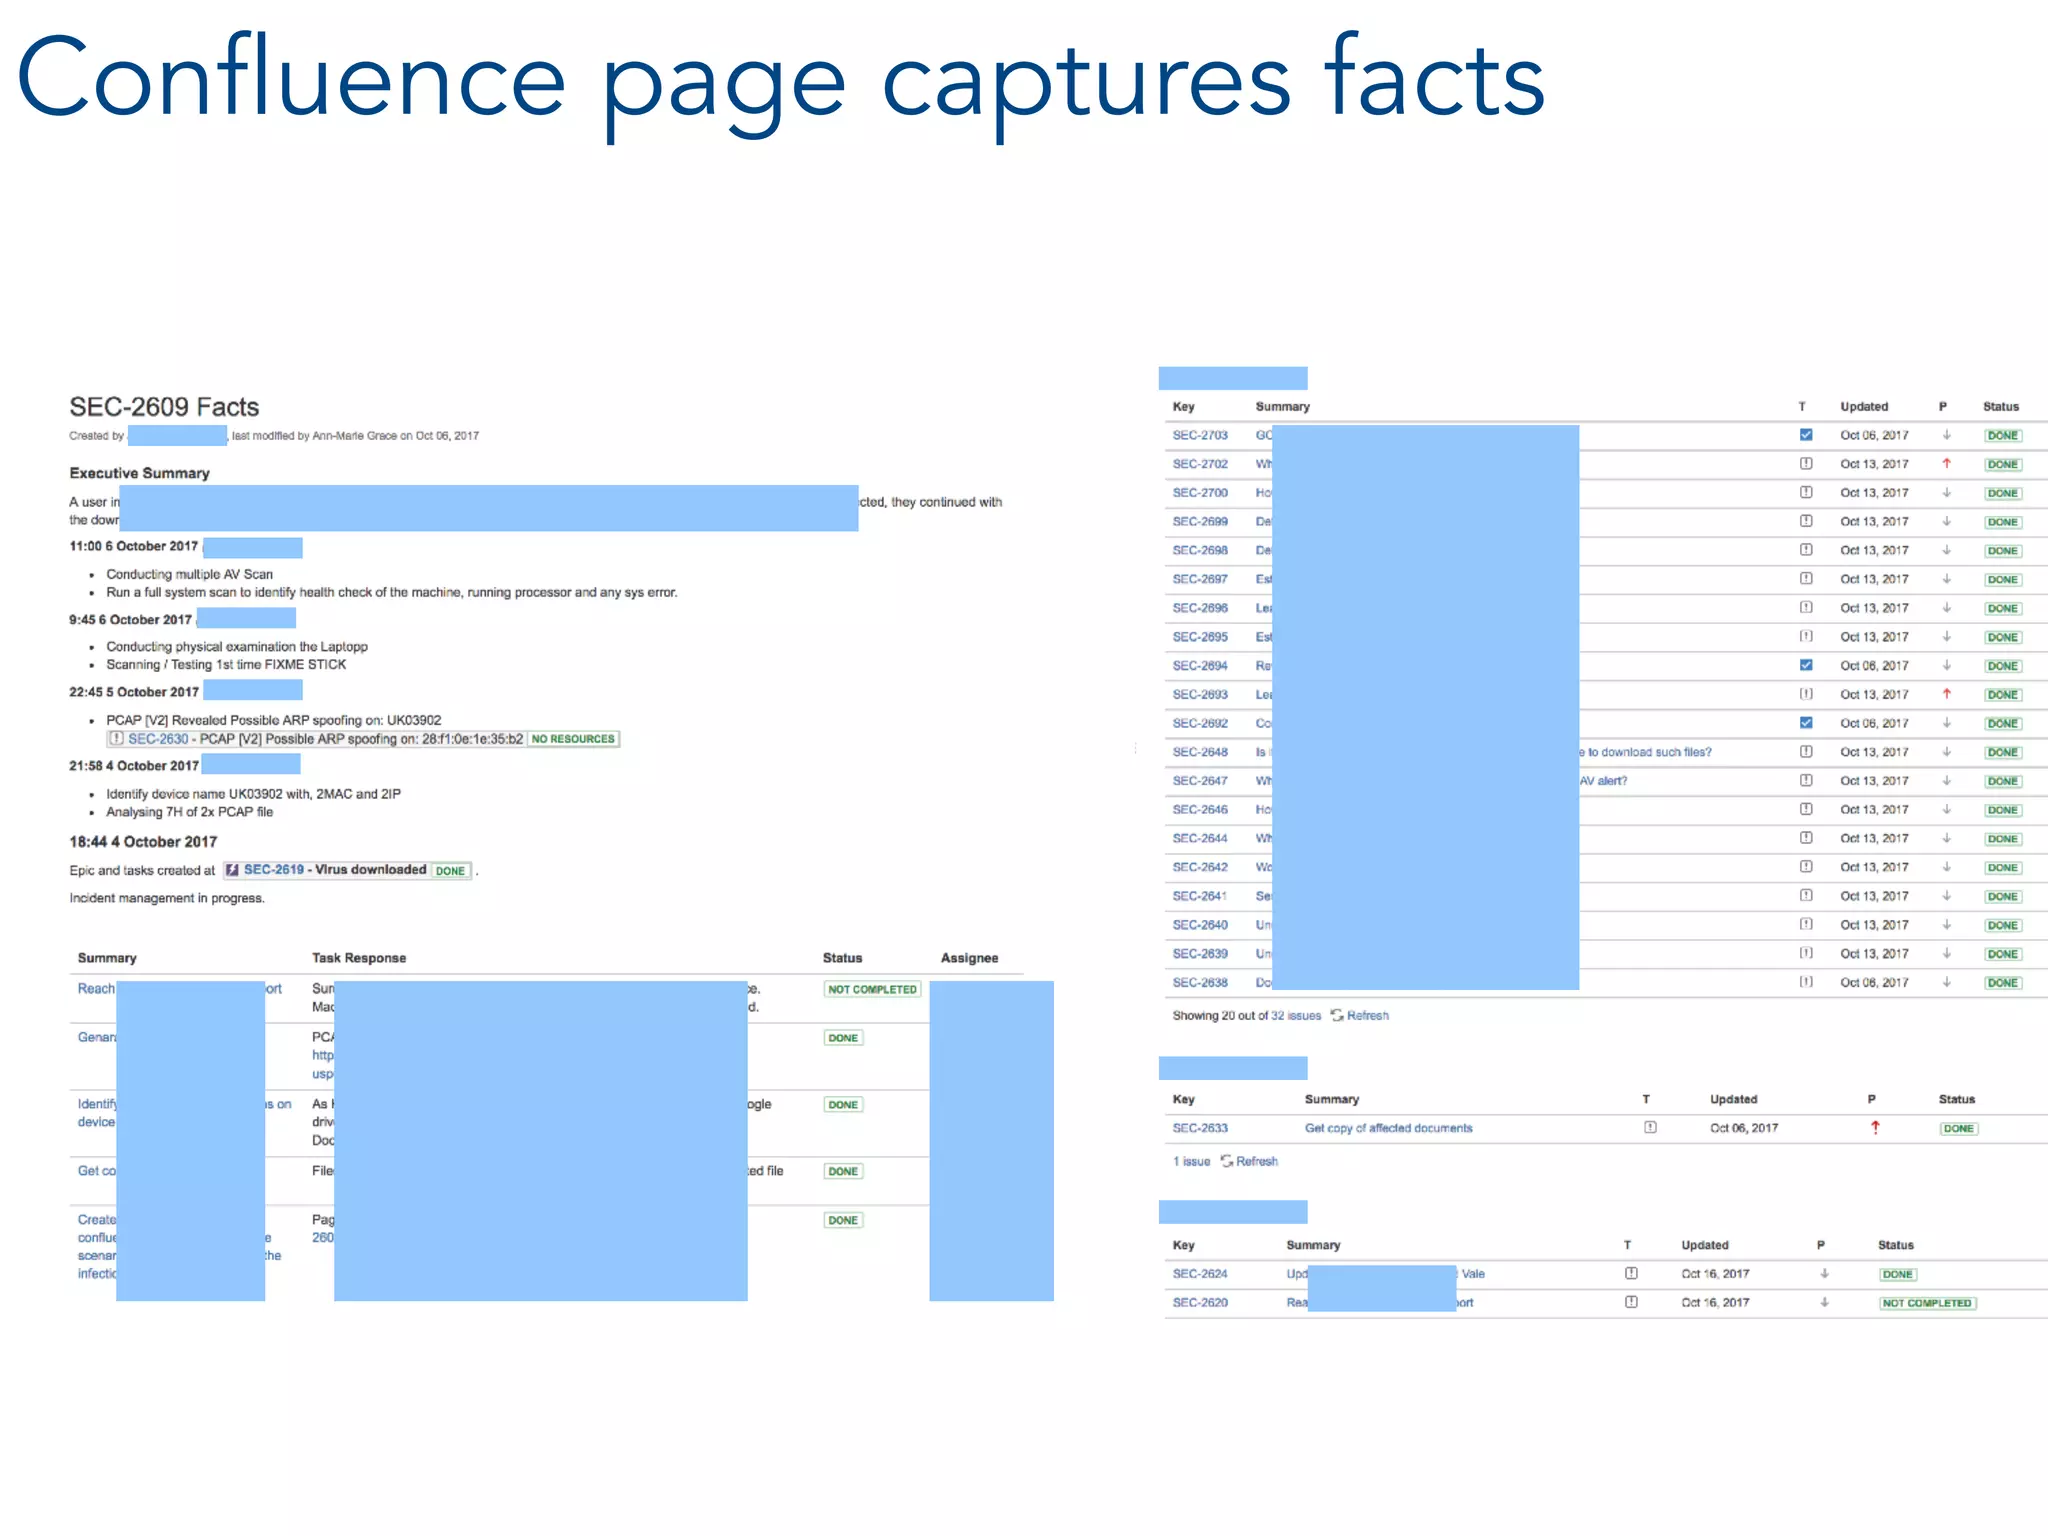Open the SEC-2633 issue link

coord(1200,1128)
